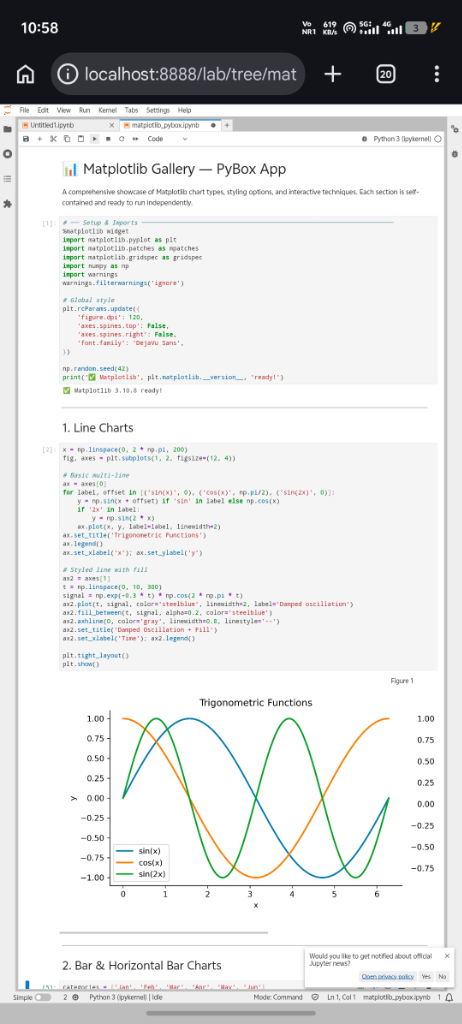Copy the selected cell
This screenshot has height=1024, width=462.
click(67, 139)
